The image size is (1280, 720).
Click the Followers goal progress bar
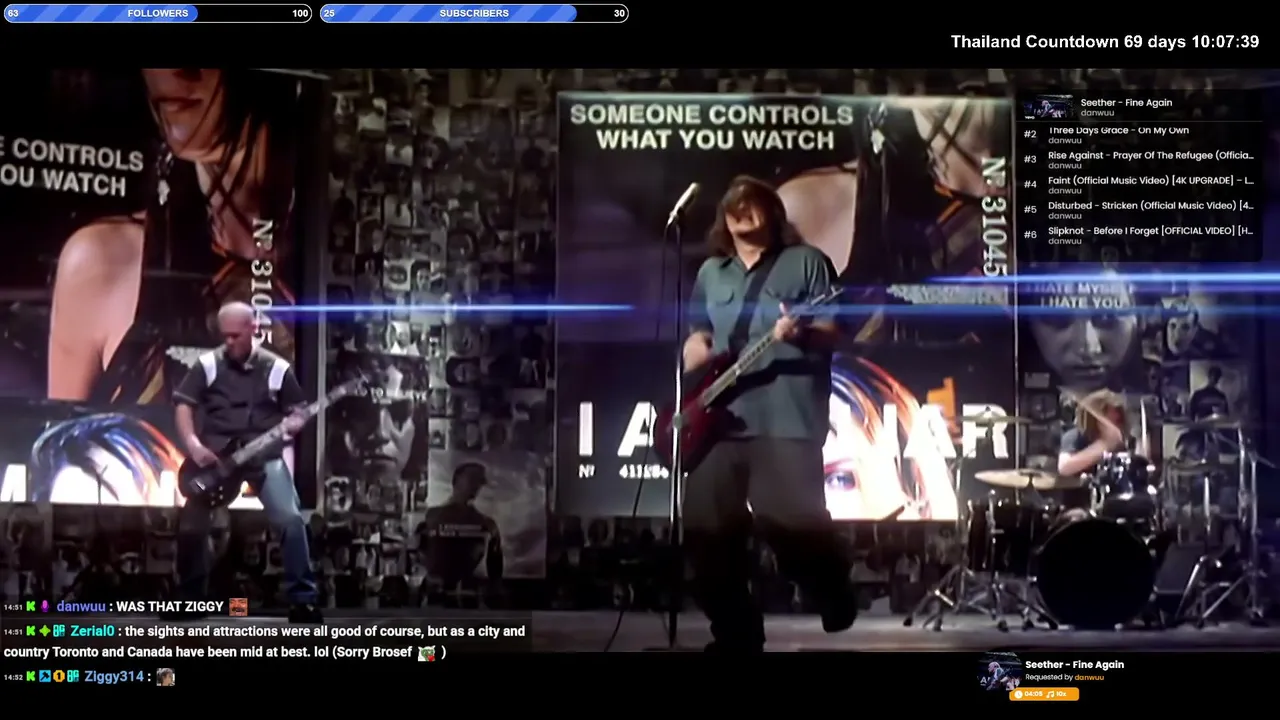(157, 13)
